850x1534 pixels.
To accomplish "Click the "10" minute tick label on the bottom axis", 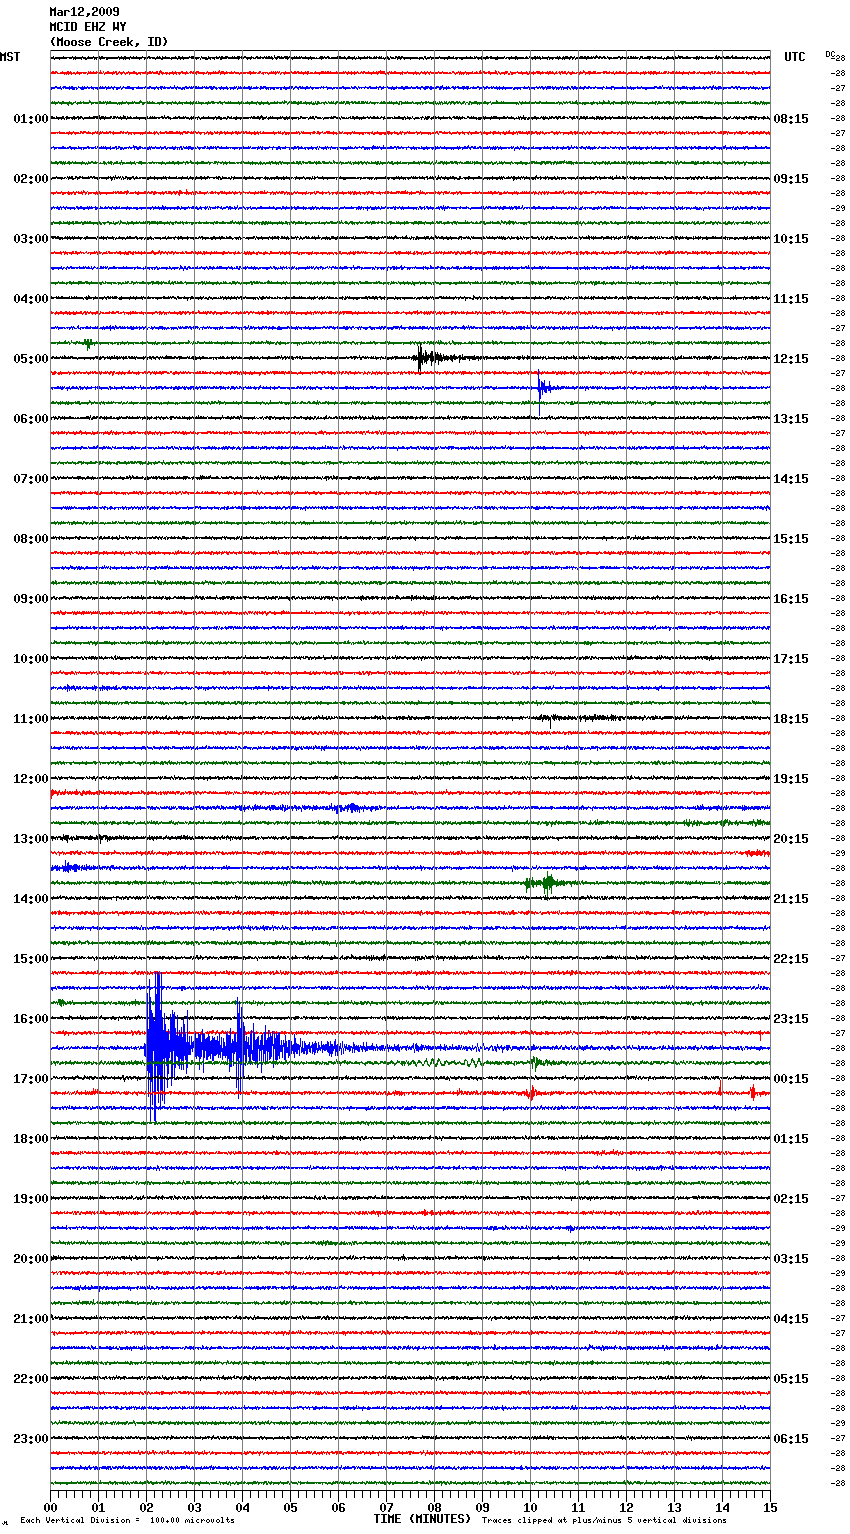I will click(x=530, y=1507).
